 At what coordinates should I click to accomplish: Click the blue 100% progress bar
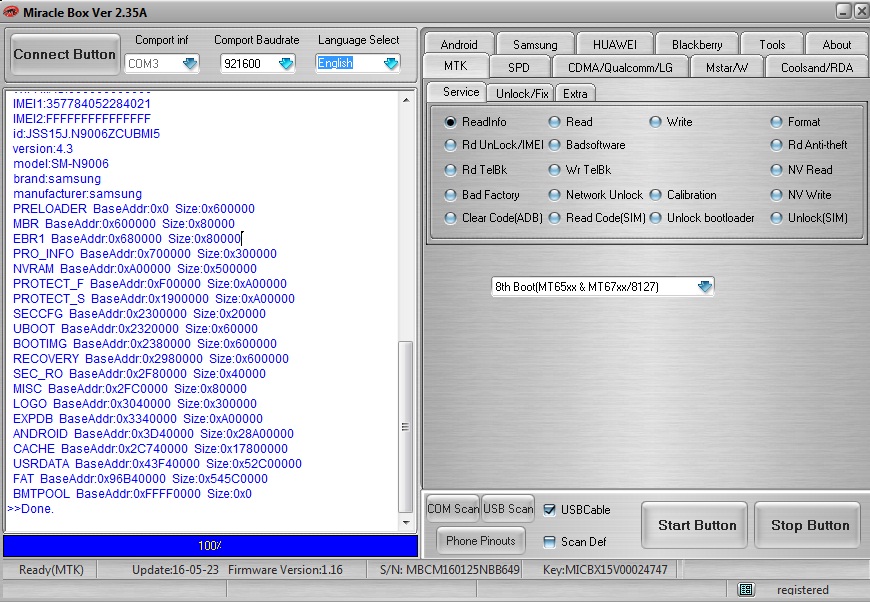click(210, 545)
